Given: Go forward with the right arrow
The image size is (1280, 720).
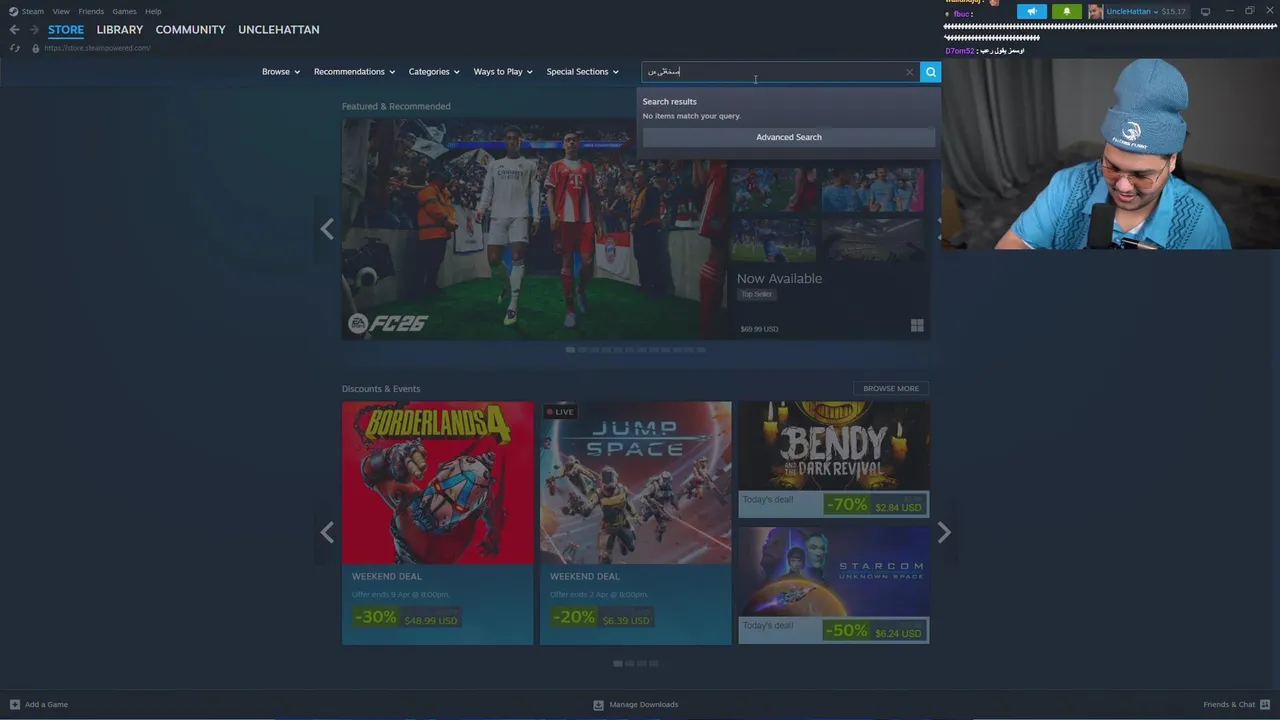Looking at the screenshot, I should [33, 30].
